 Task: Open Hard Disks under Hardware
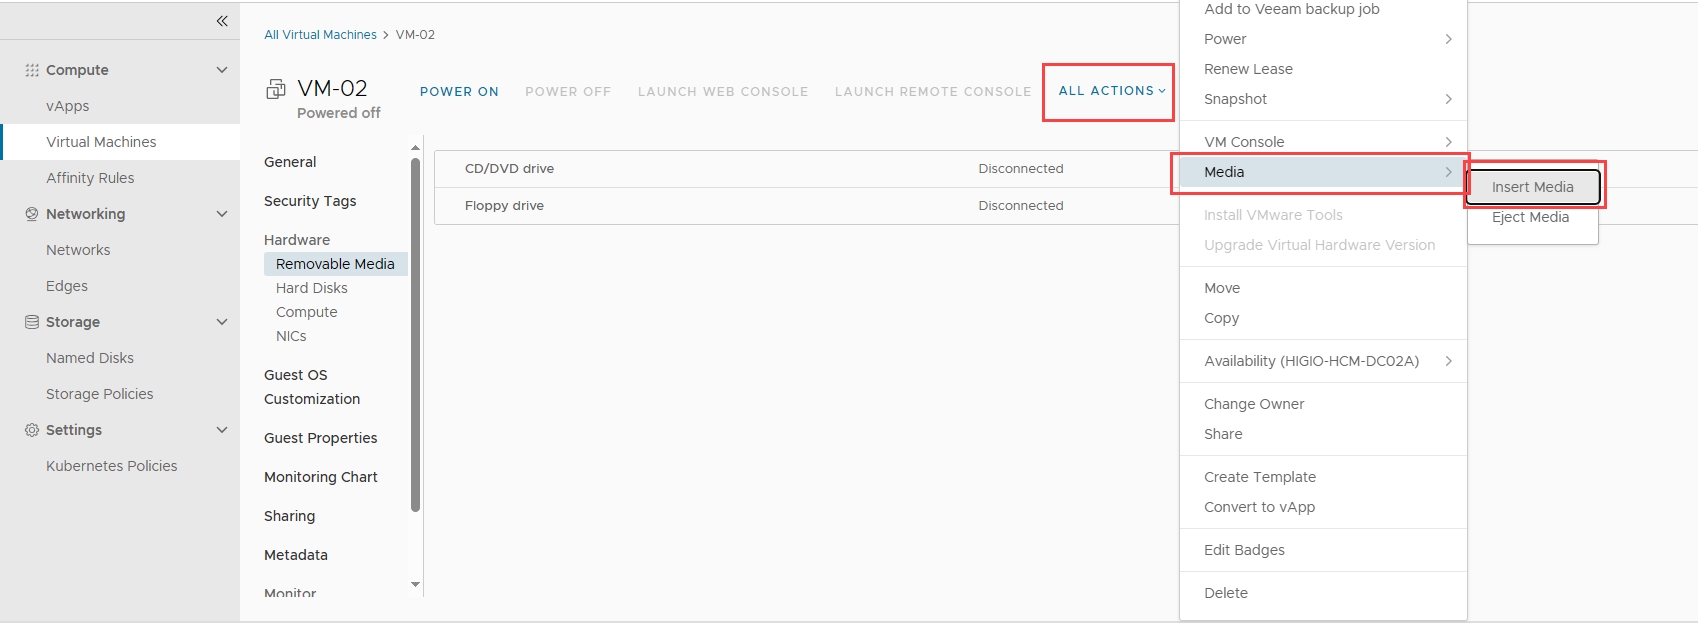click(312, 288)
